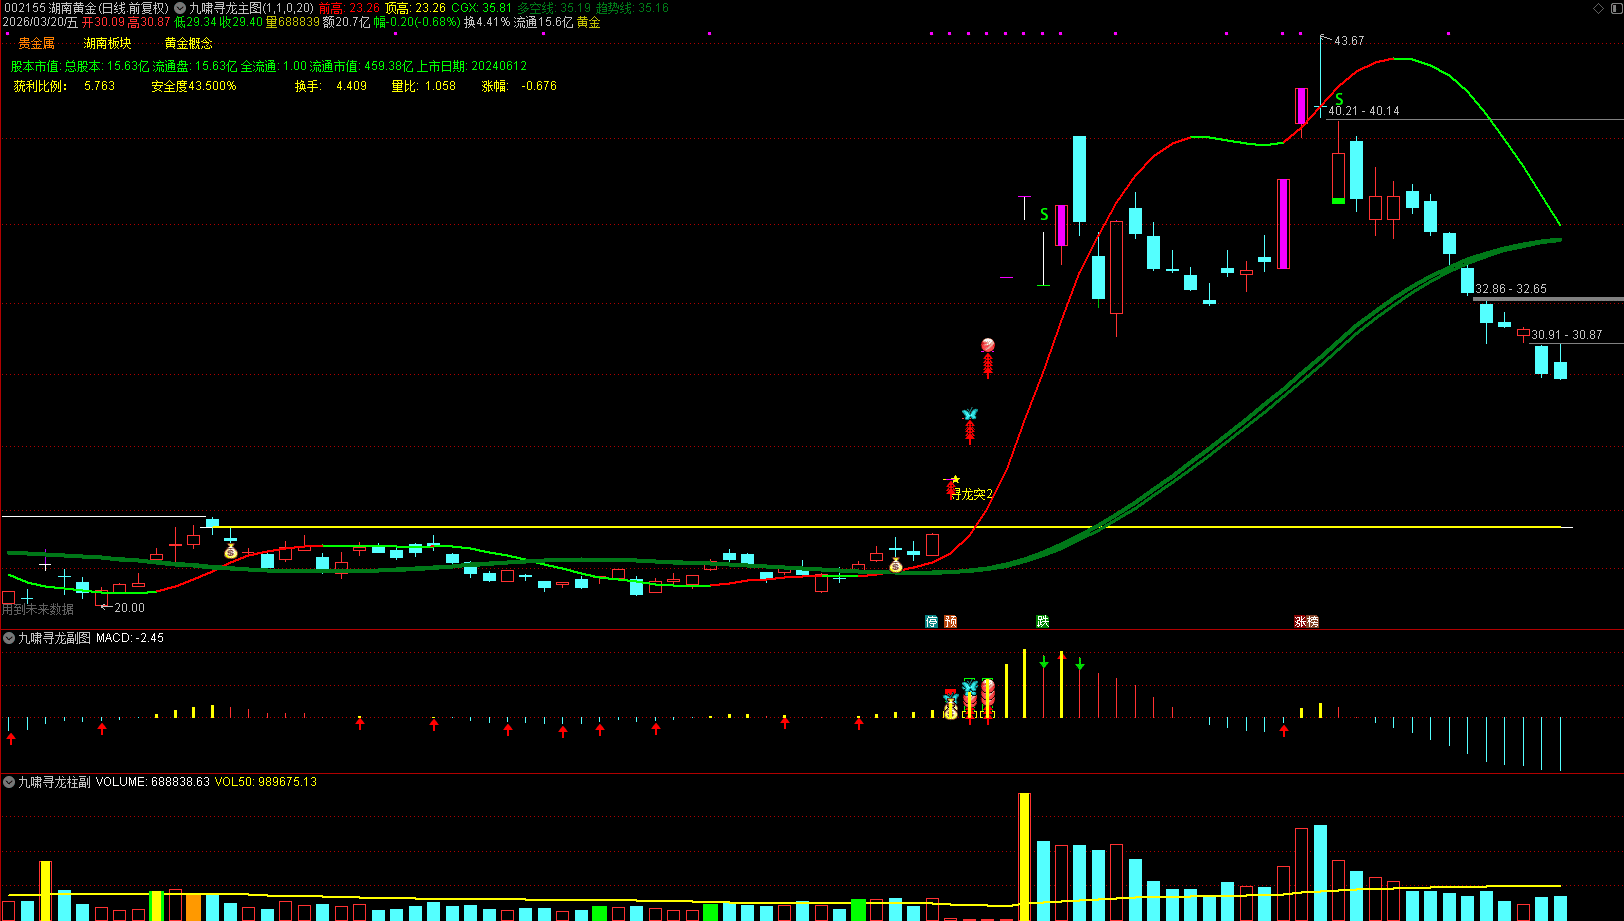Click the green S sell signal near 40.21
The image size is (1624, 921).
click(x=1339, y=99)
